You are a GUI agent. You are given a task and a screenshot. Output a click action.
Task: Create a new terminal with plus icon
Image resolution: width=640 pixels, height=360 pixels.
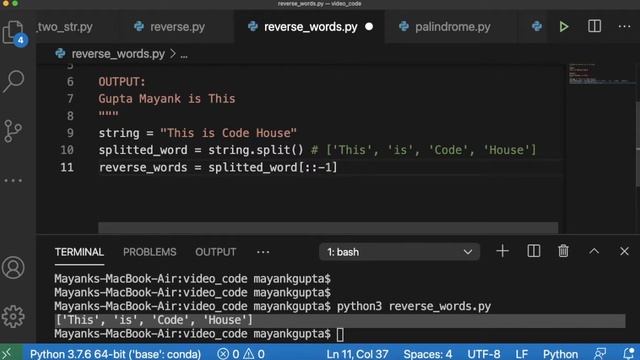click(502, 251)
